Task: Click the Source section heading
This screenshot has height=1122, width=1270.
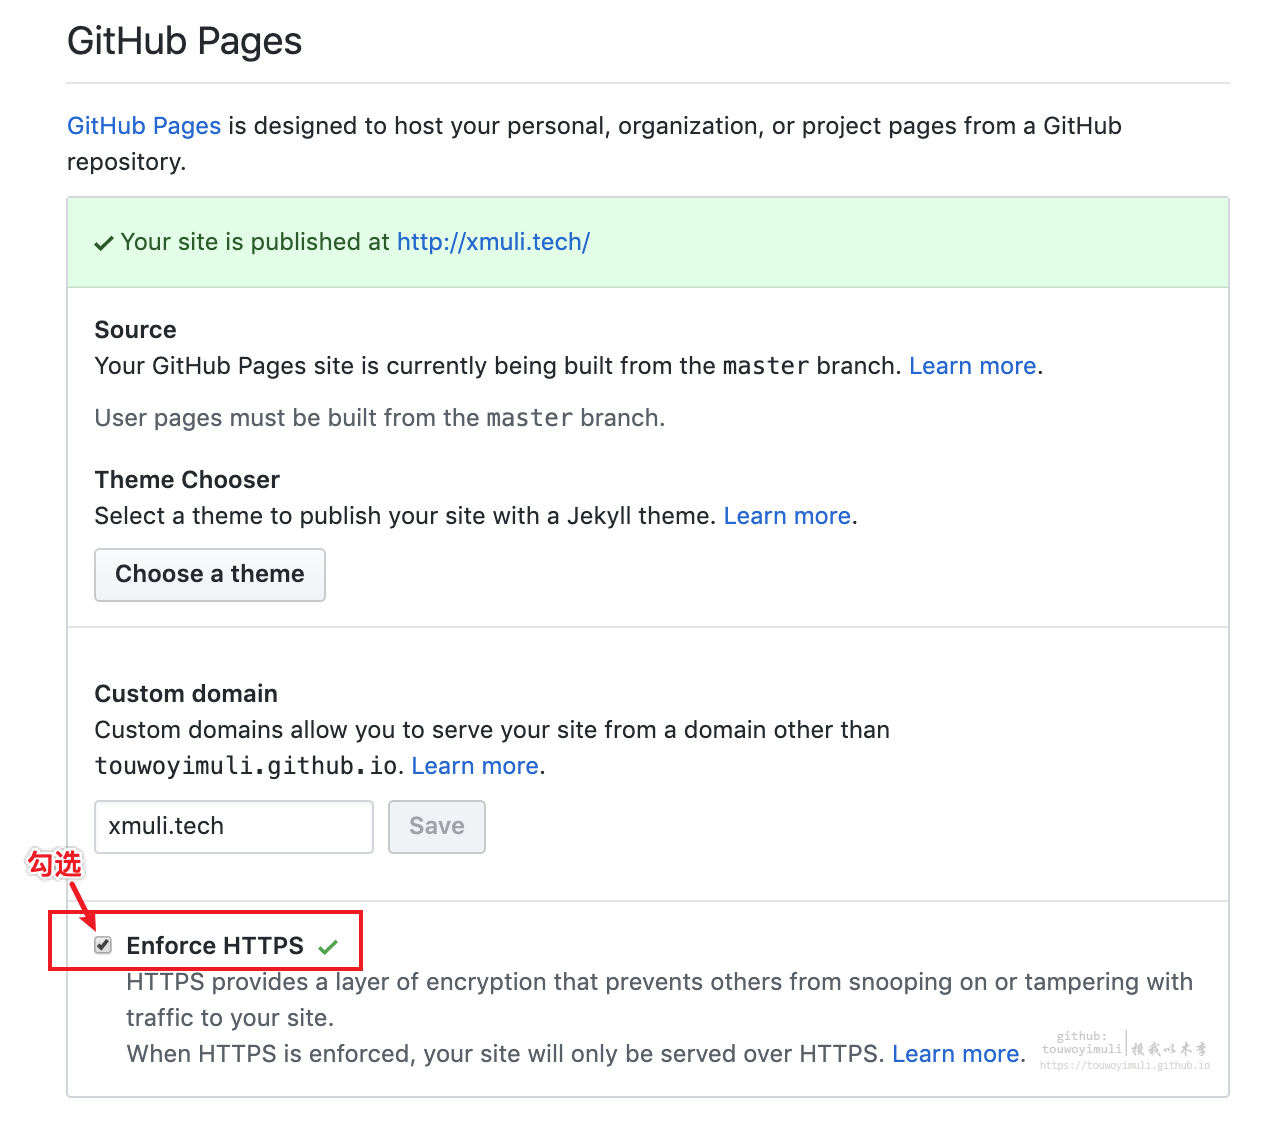Action: pos(135,330)
